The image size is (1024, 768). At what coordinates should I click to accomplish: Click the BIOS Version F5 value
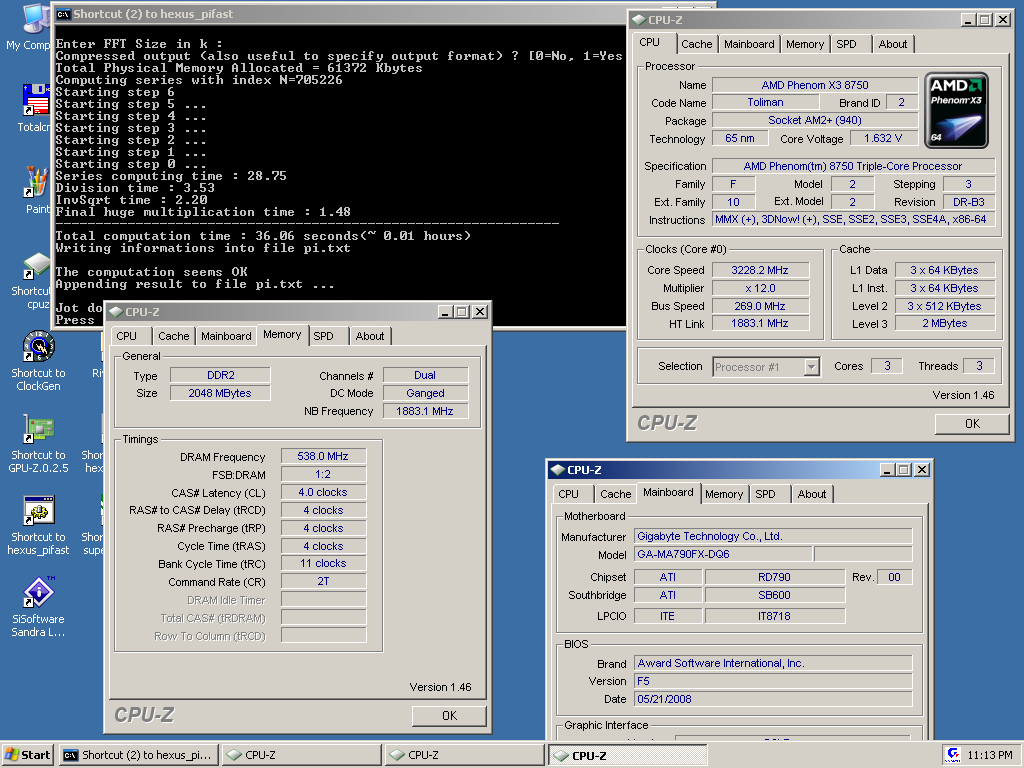click(x=773, y=681)
